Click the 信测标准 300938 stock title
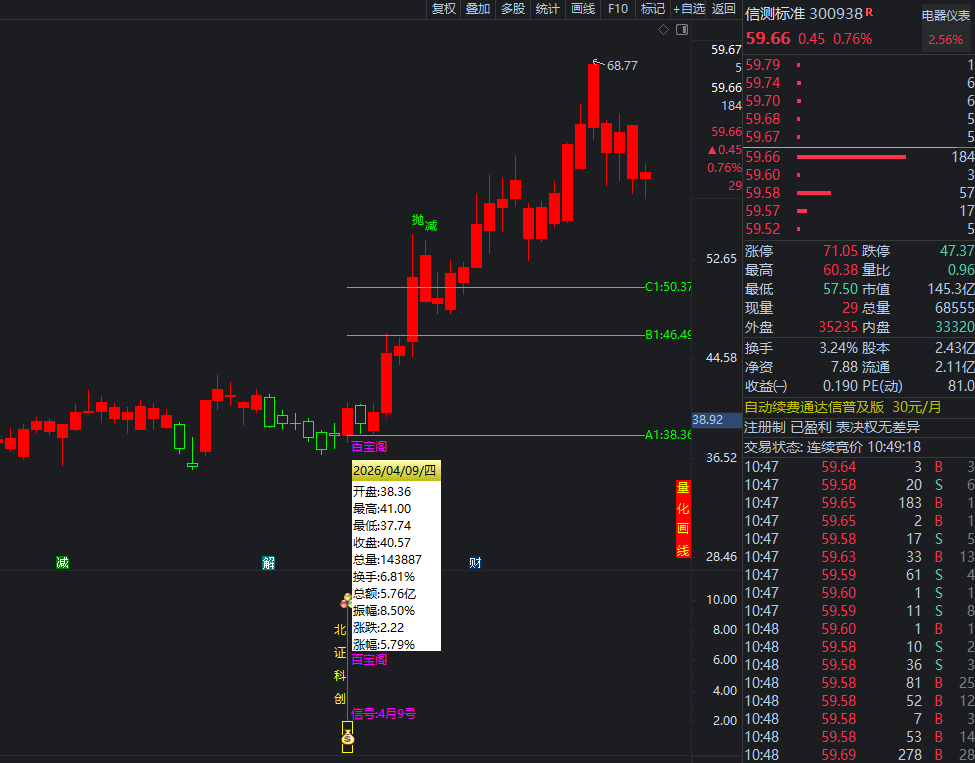Viewport: 975px width, 763px height. pos(804,14)
